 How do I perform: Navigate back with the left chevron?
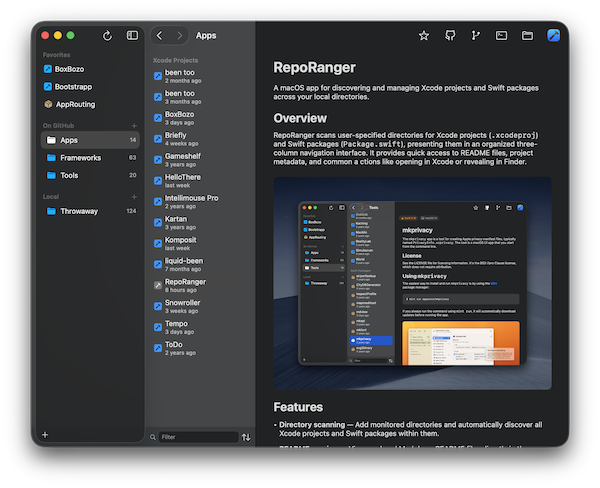pyautogui.click(x=160, y=36)
